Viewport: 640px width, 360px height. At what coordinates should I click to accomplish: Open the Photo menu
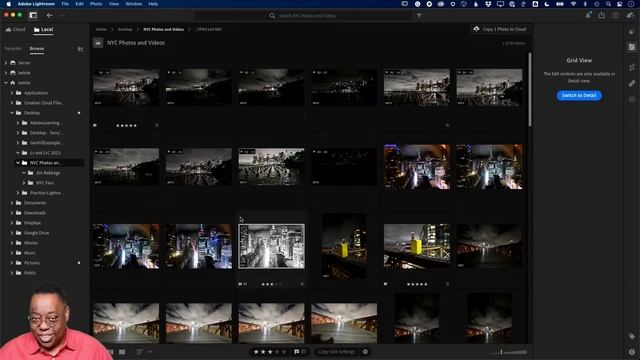pyautogui.click(x=96, y=4)
